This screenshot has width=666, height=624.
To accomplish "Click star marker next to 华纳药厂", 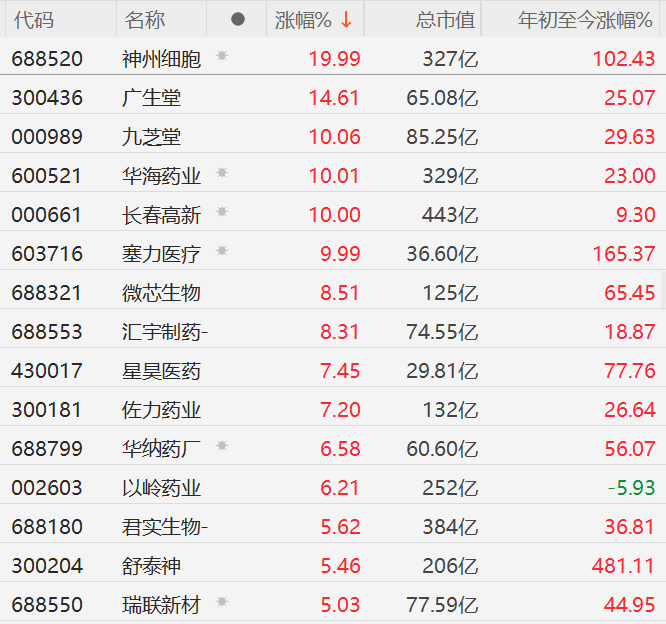I will coord(222,446).
